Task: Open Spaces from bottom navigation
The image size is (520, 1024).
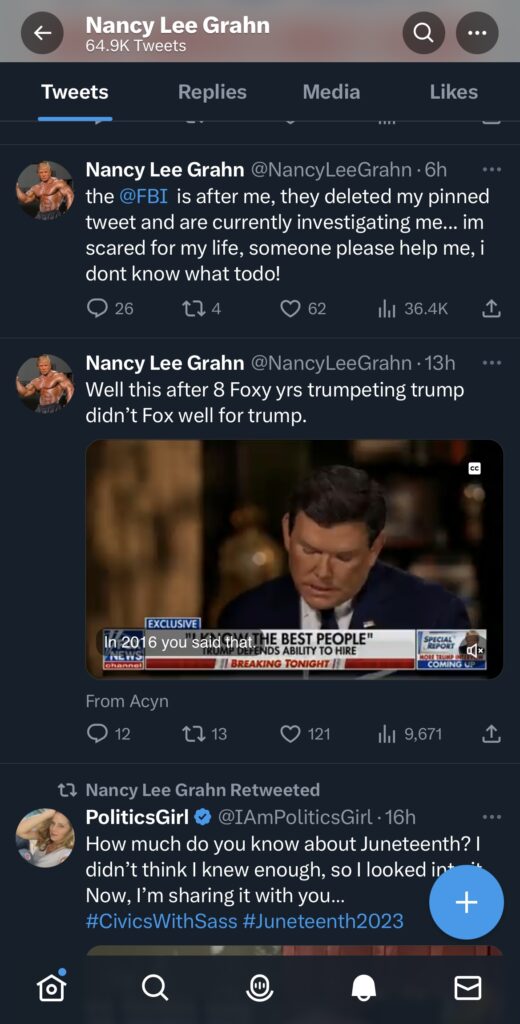Action: 259,987
